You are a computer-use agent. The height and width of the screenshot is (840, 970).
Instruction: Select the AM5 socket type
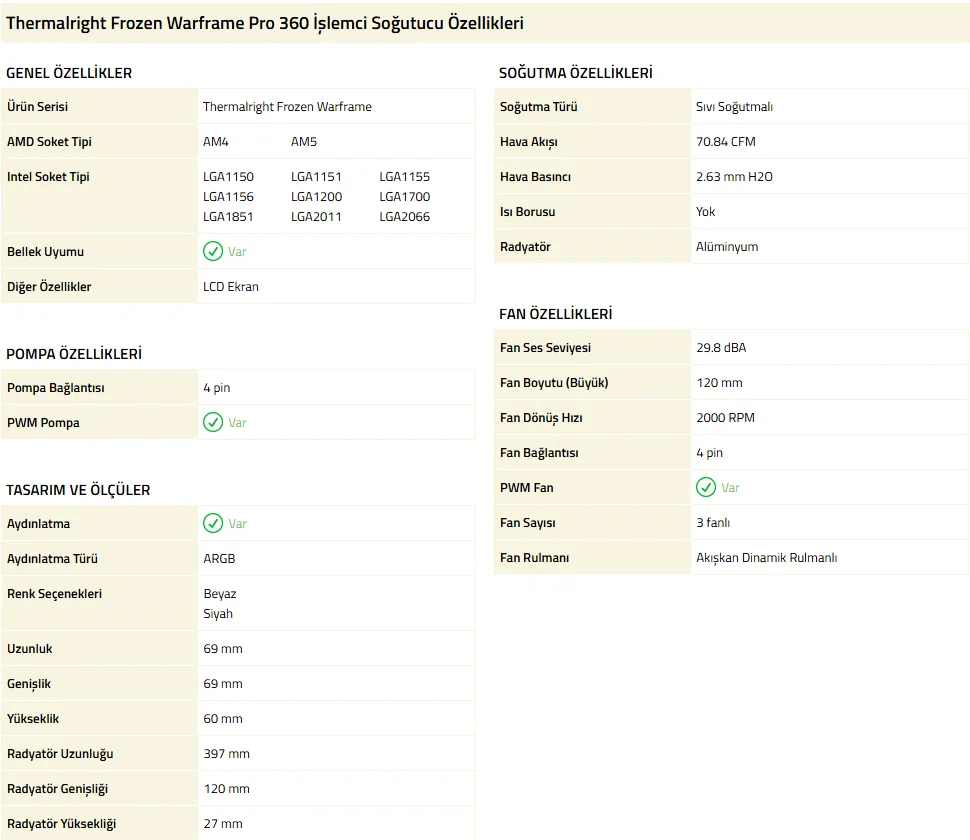click(304, 142)
